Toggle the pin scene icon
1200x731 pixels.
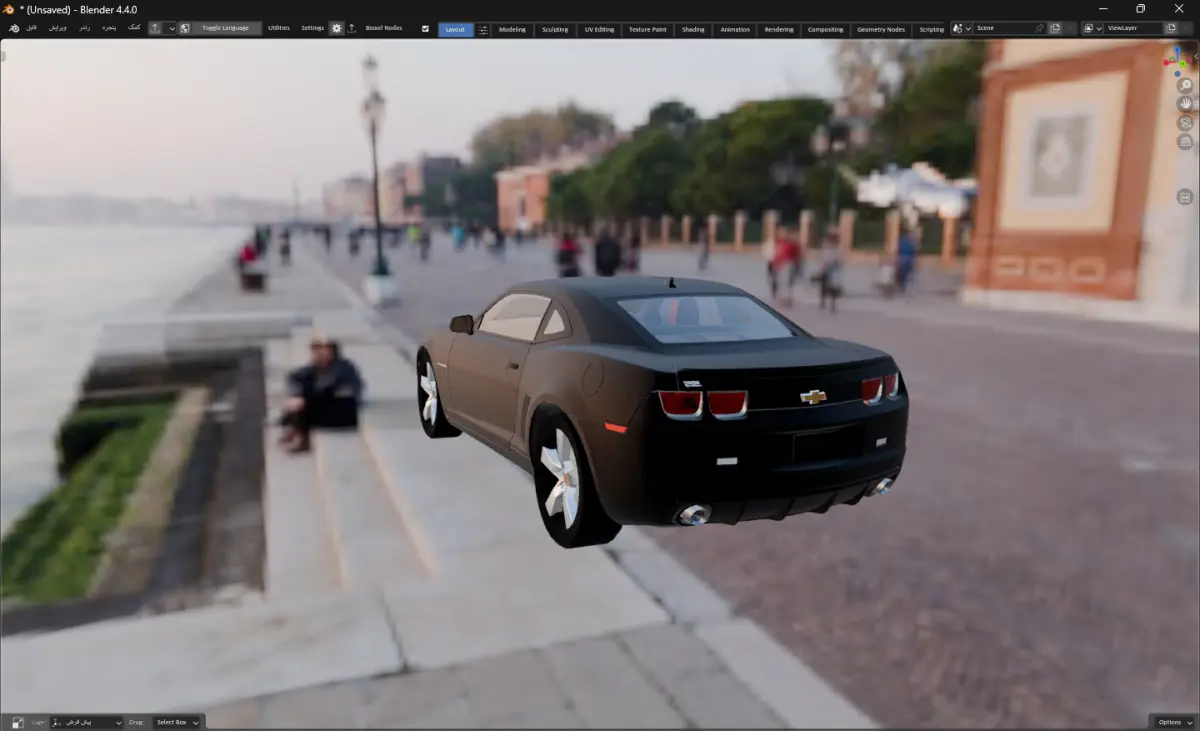pyautogui.click(x=1039, y=28)
